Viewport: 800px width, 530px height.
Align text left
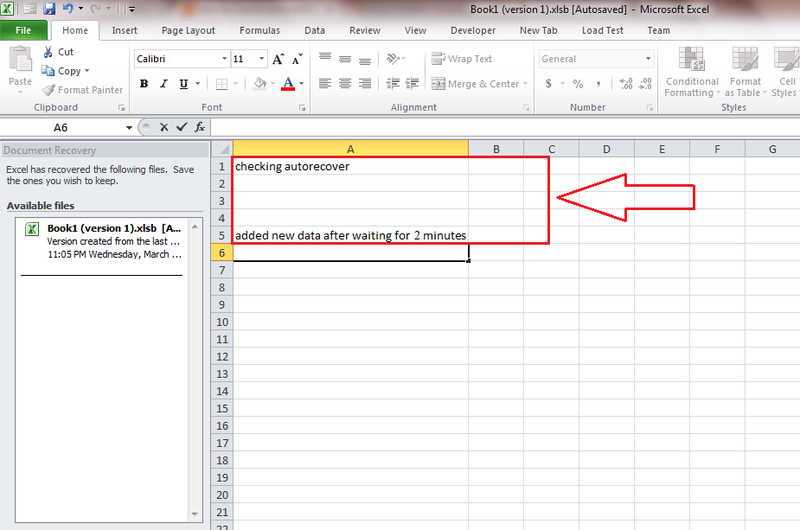coord(325,83)
